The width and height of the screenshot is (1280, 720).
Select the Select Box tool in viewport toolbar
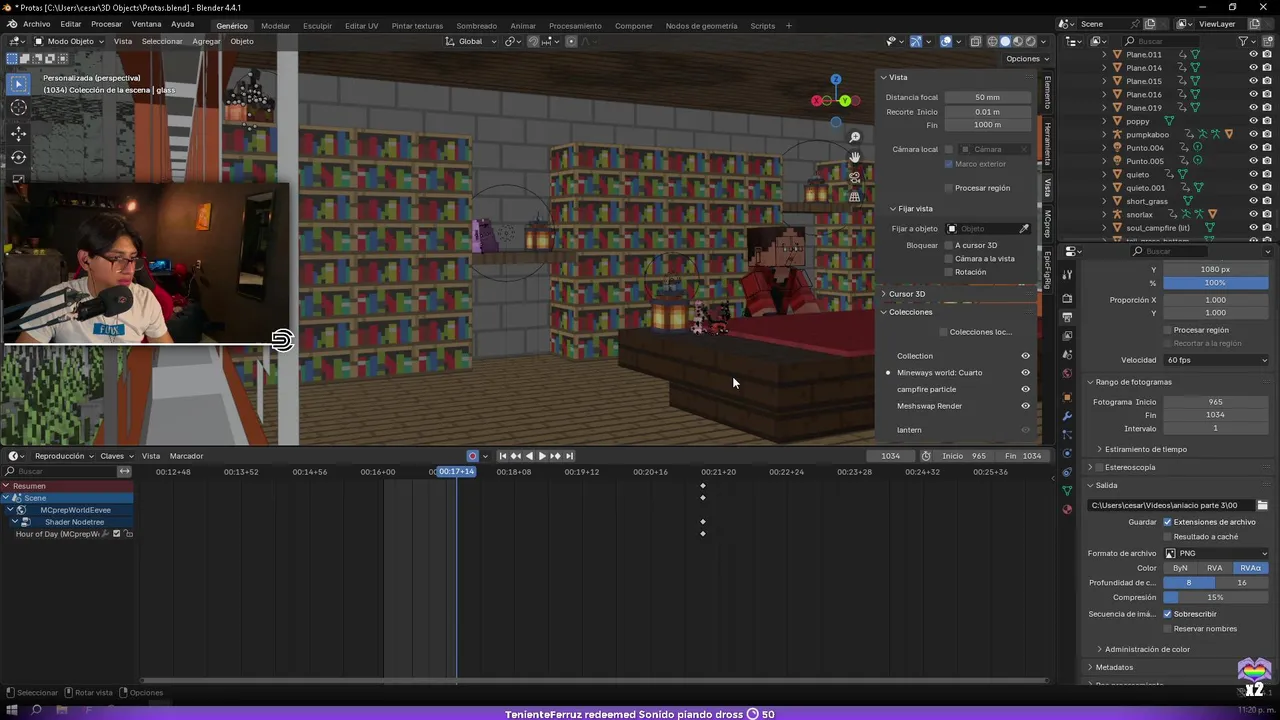[18, 84]
